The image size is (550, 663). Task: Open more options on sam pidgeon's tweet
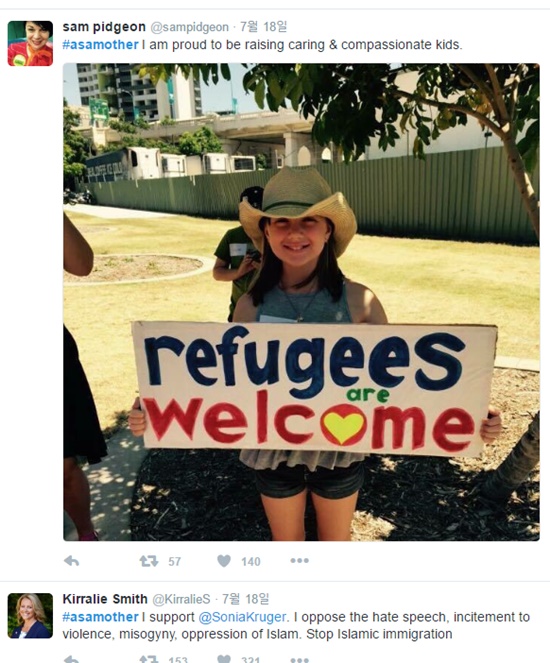[299, 561]
